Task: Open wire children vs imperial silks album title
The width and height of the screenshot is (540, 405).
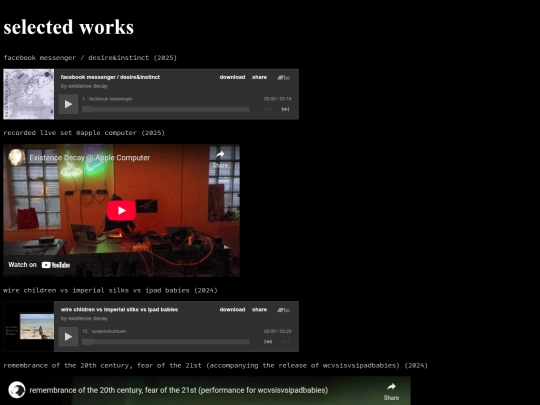Action: click(120, 310)
